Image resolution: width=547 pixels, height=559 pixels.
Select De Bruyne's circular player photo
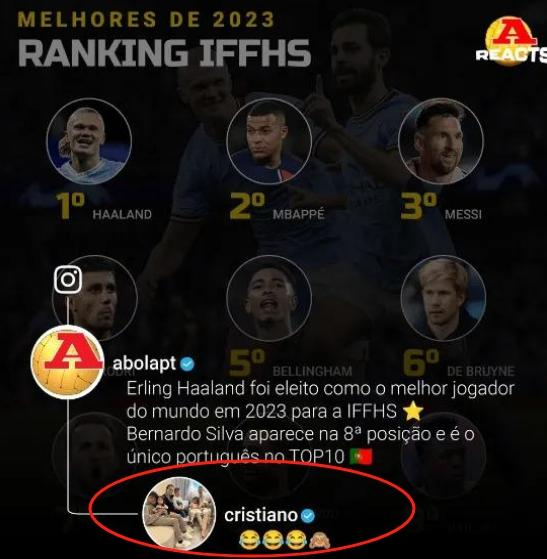point(443,298)
